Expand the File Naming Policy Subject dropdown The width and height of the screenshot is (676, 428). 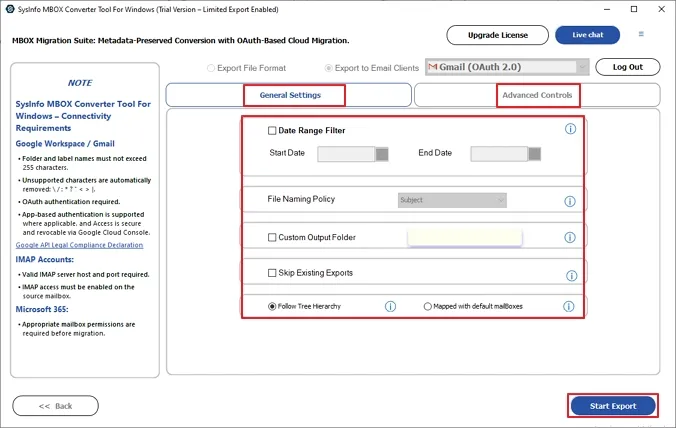(452, 200)
